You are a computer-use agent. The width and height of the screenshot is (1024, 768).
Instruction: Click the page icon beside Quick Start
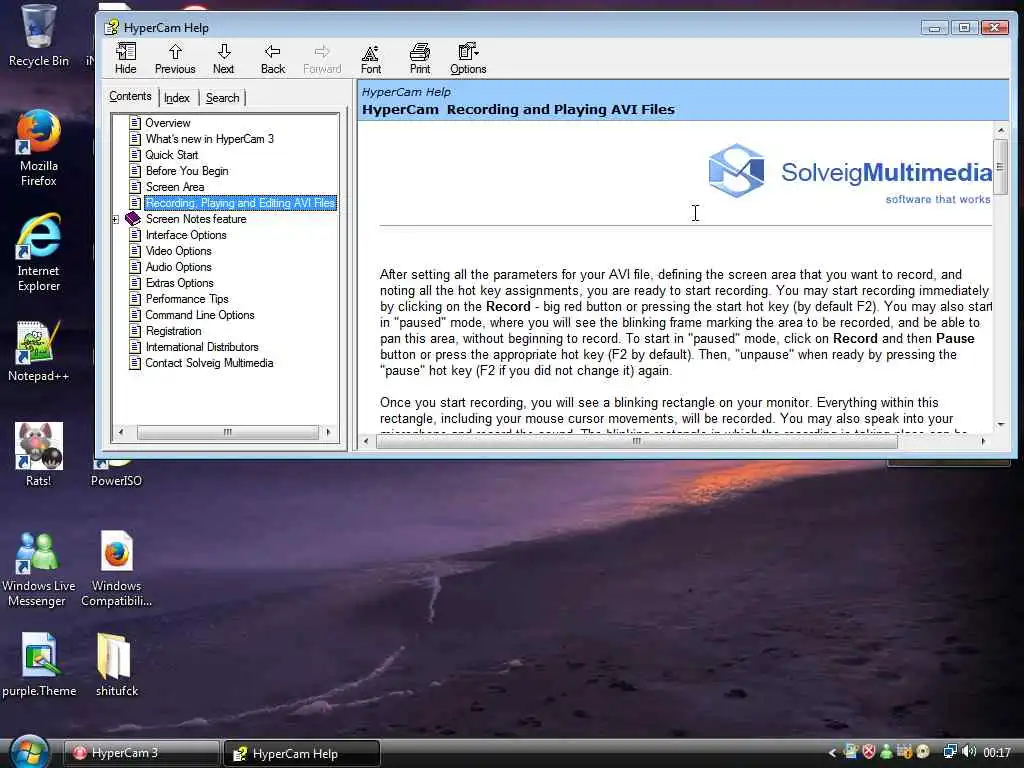[x=135, y=155]
